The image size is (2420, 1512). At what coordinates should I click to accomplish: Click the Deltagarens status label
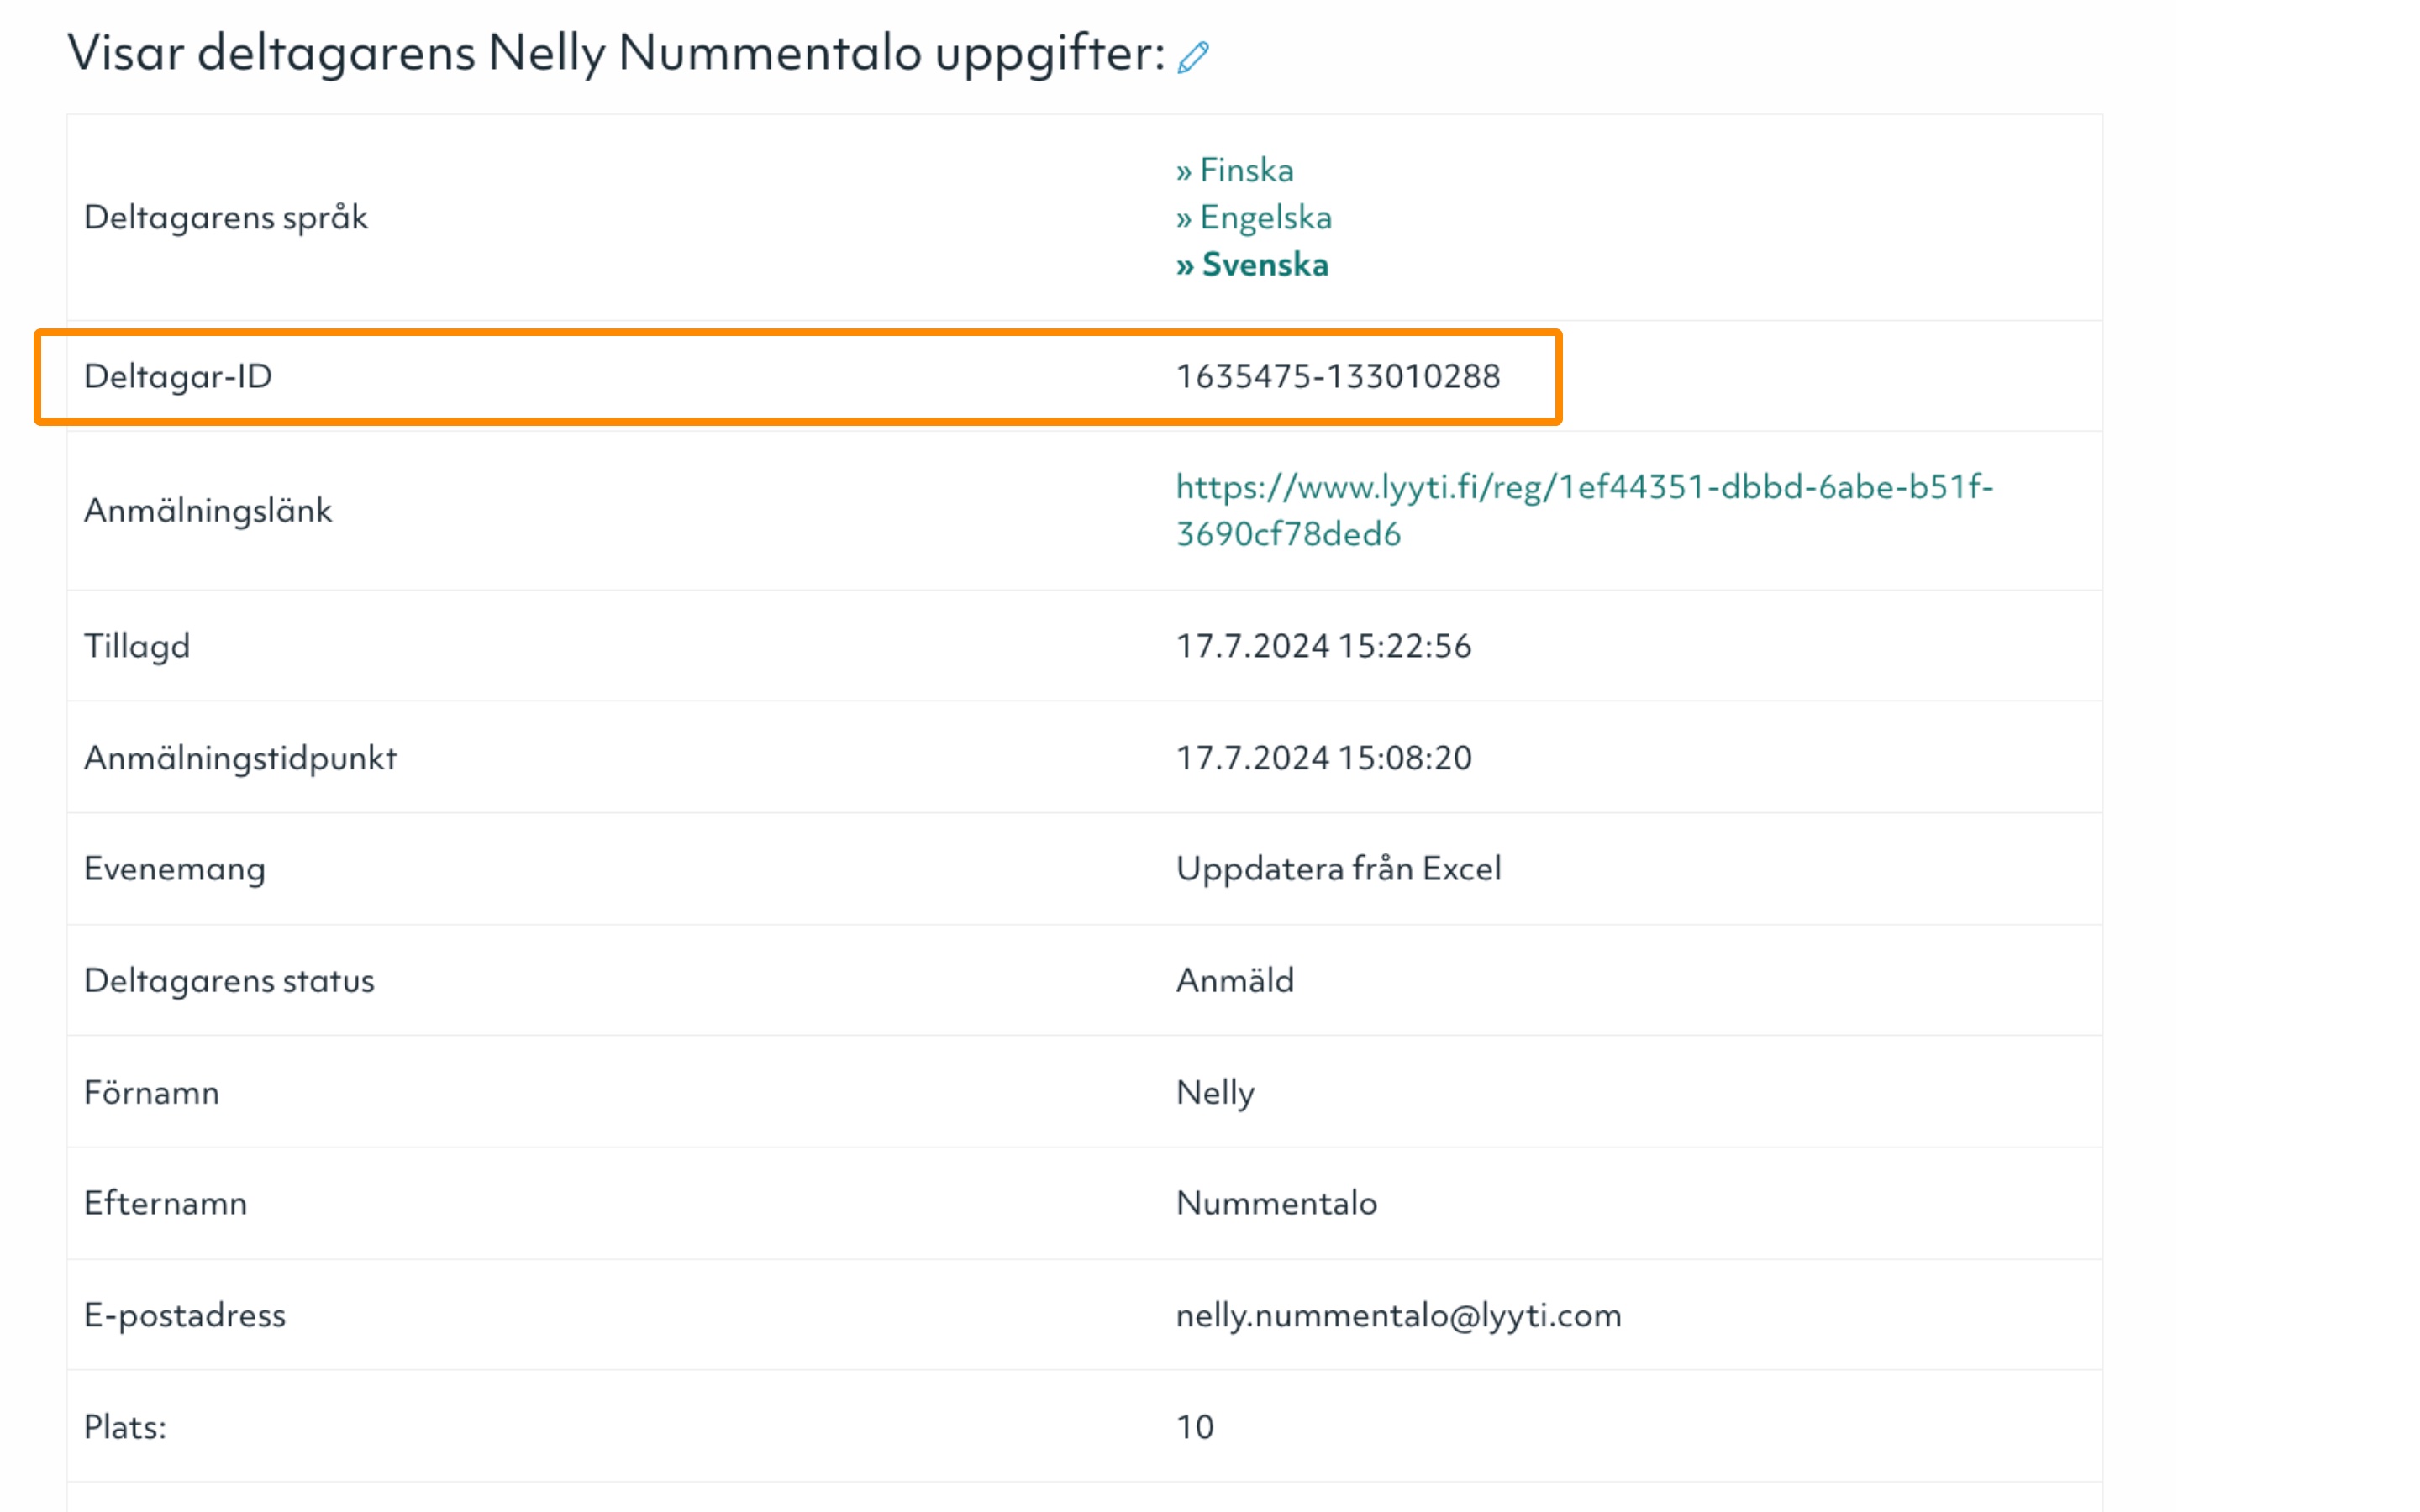[229, 981]
